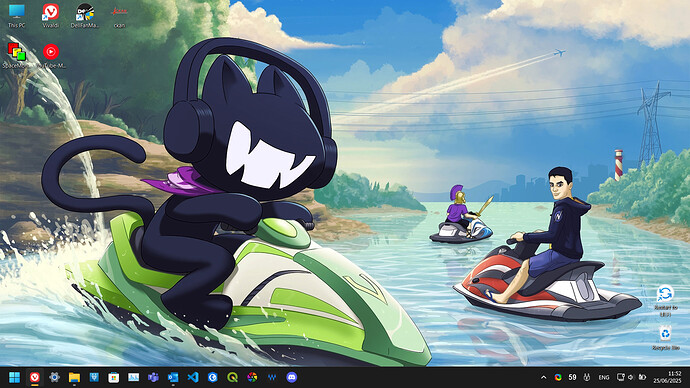Select the SpaceMonger desktop shortcut
The image size is (690, 388).
pyautogui.click(x=16, y=56)
